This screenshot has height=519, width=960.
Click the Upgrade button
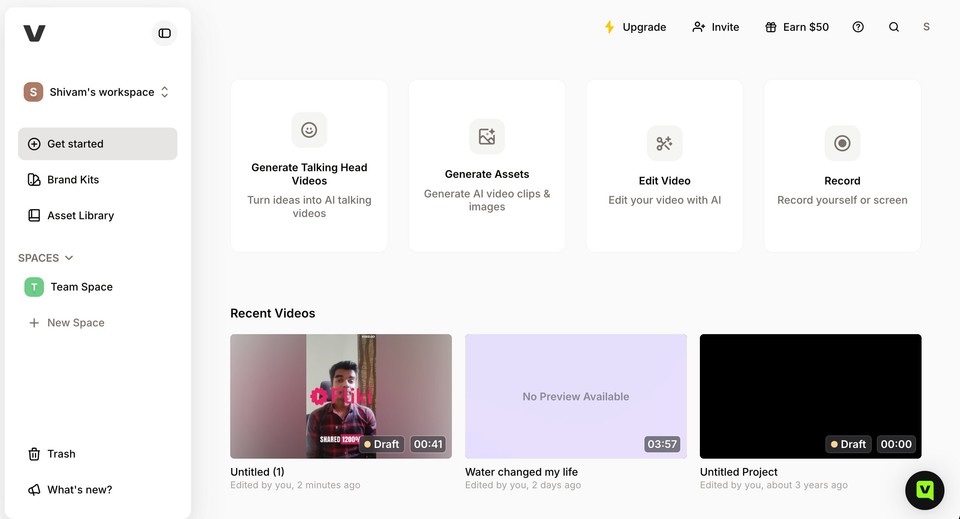click(635, 27)
